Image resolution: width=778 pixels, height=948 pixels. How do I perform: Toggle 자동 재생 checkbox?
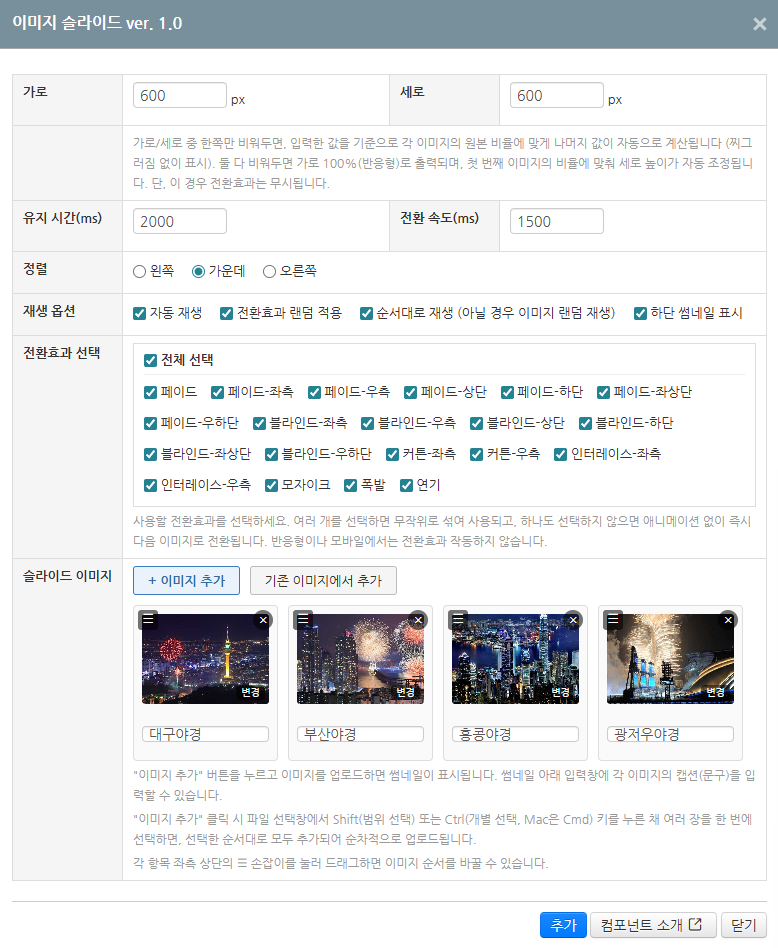(x=140, y=313)
